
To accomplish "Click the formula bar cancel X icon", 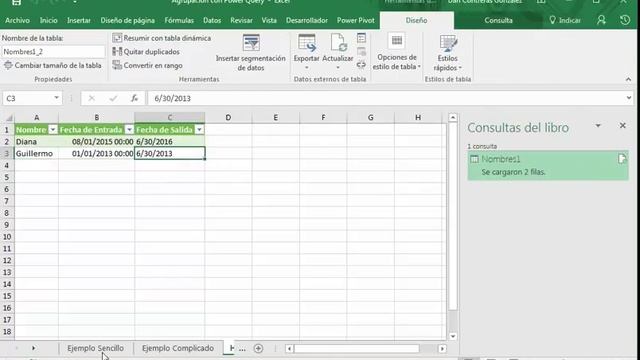I will (x=91, y=98).
